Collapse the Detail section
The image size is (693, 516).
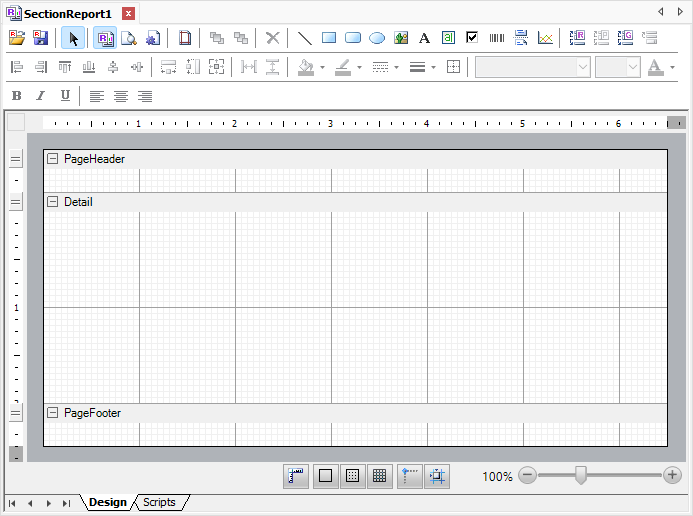pos(53,202)
